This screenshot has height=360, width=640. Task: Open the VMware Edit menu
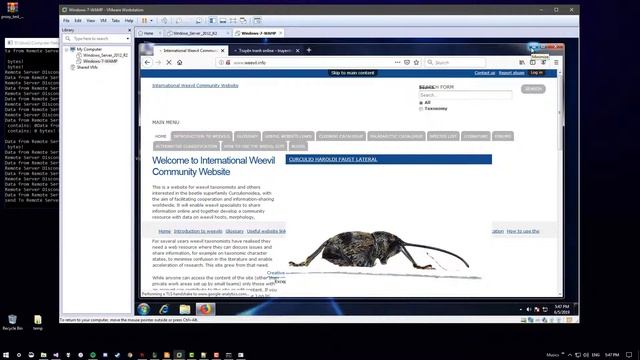coord(78,20)
